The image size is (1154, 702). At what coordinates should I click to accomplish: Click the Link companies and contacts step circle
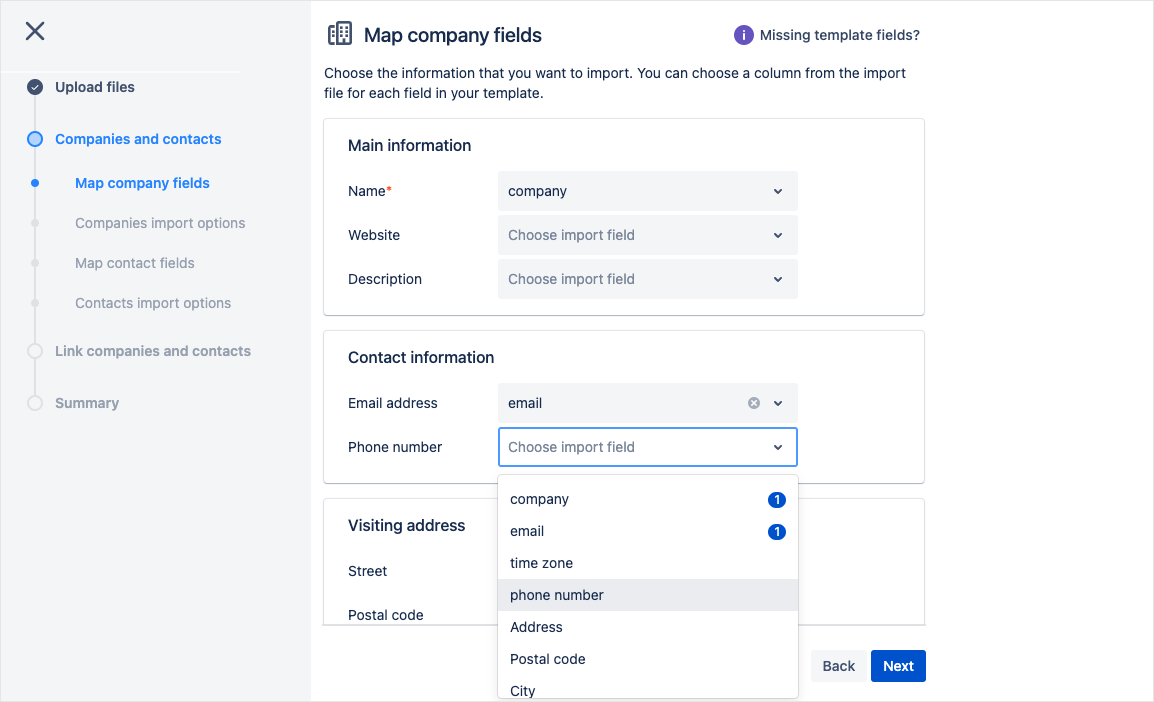click(35, 351)
